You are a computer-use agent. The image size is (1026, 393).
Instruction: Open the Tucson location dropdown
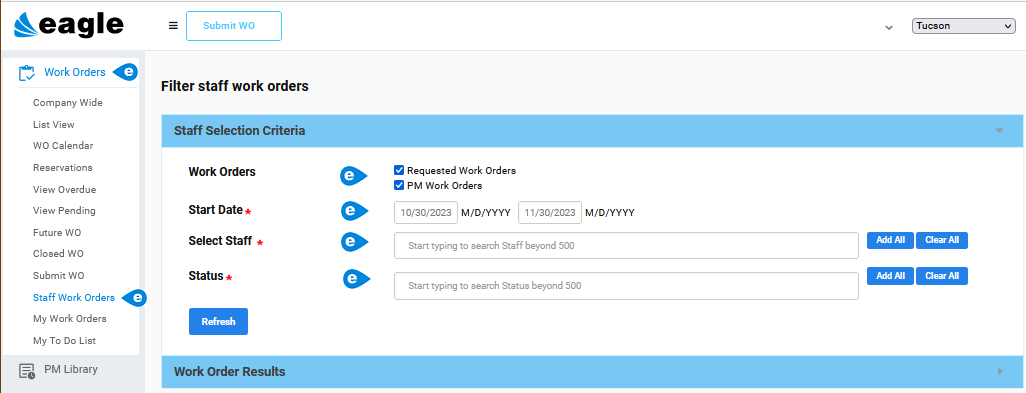tap(963, 26)
